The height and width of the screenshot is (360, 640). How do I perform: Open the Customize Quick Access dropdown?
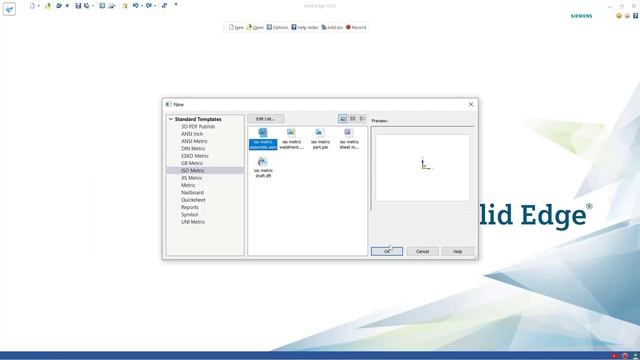point(176,5)
